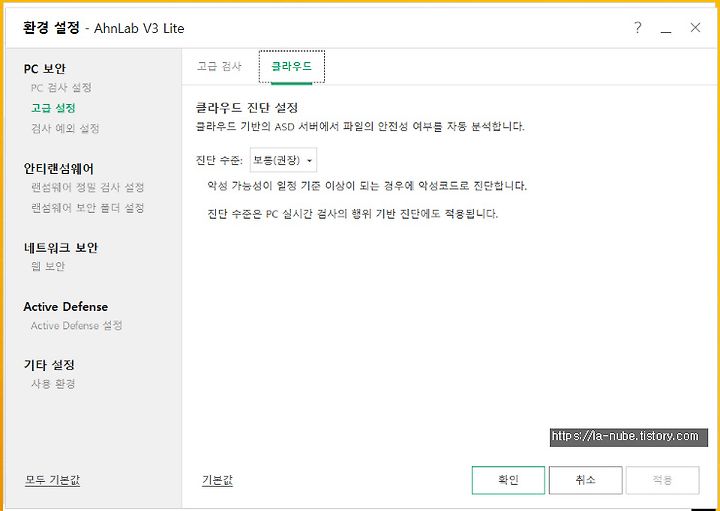Open the help question mark icon
The width and height of the screenshot is (720, 511).
(x=637, y=28)
